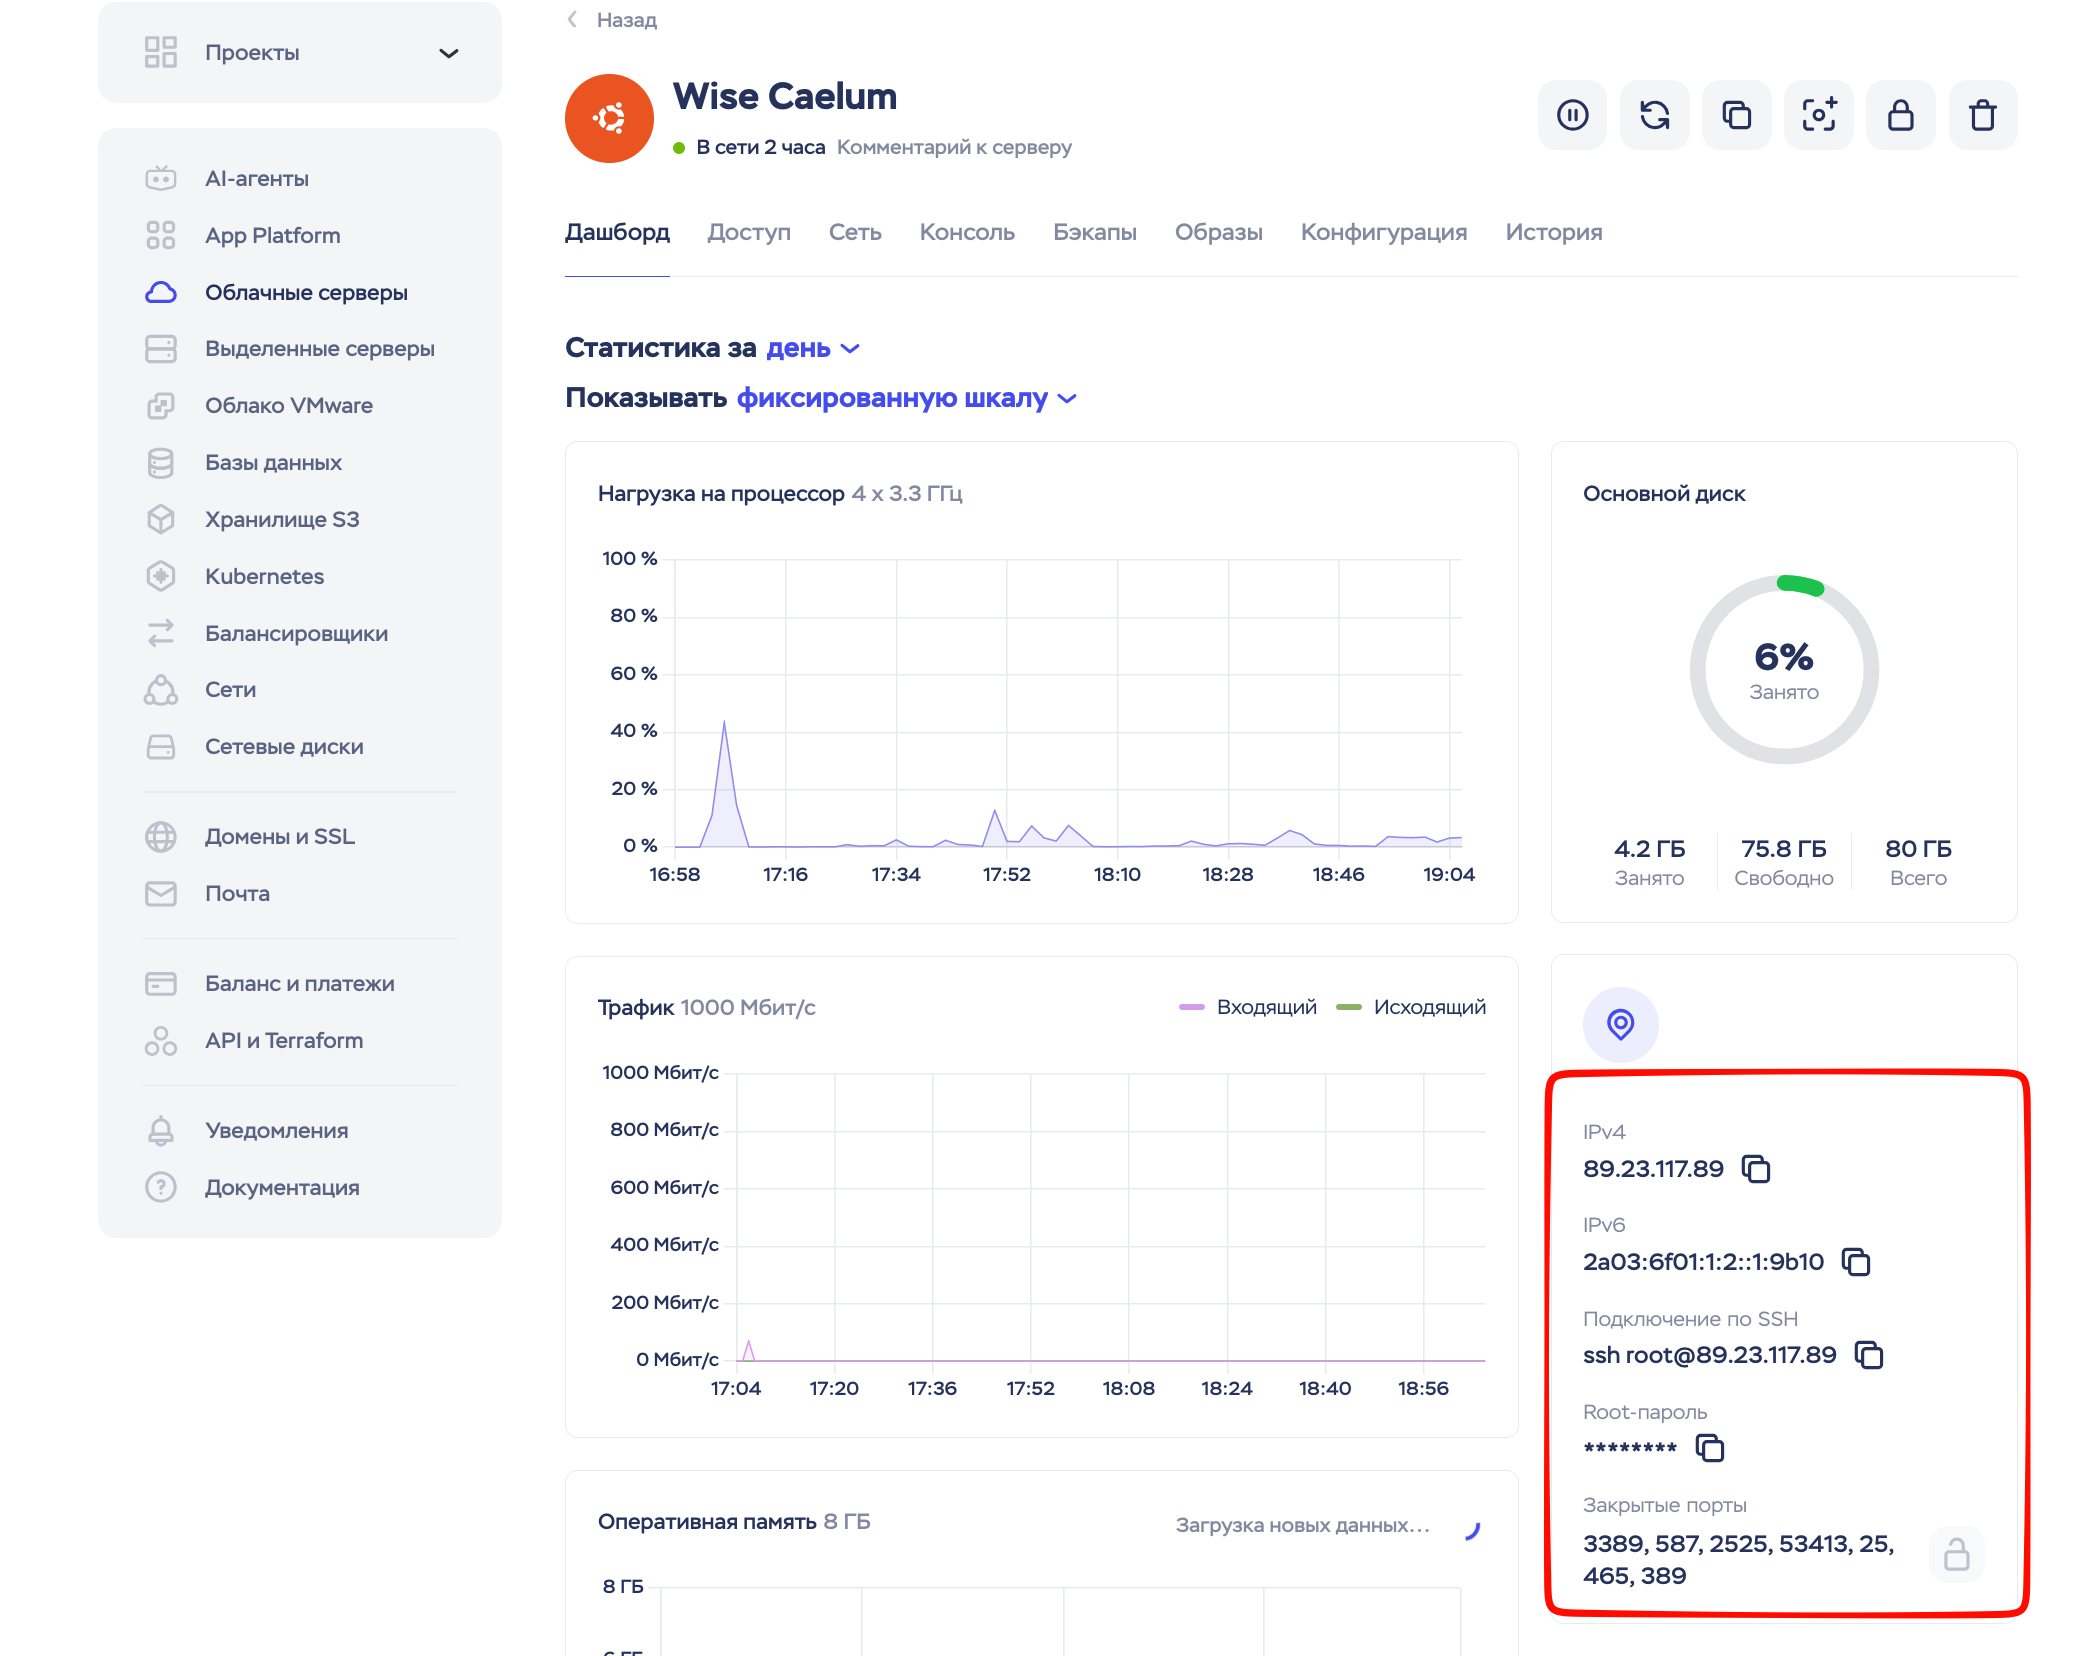Copy the IPv6 address
The width and height of the screenshot is (2090, 1656).
[x=1856, y=1262]
